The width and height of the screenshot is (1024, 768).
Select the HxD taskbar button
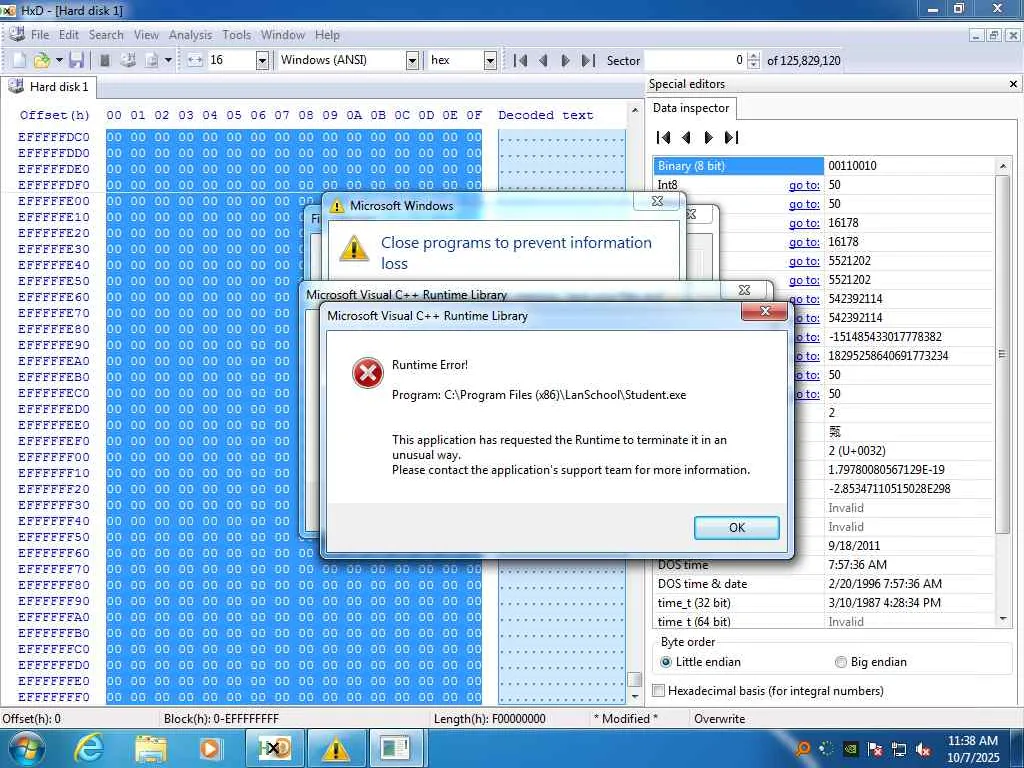coord(274,748)
